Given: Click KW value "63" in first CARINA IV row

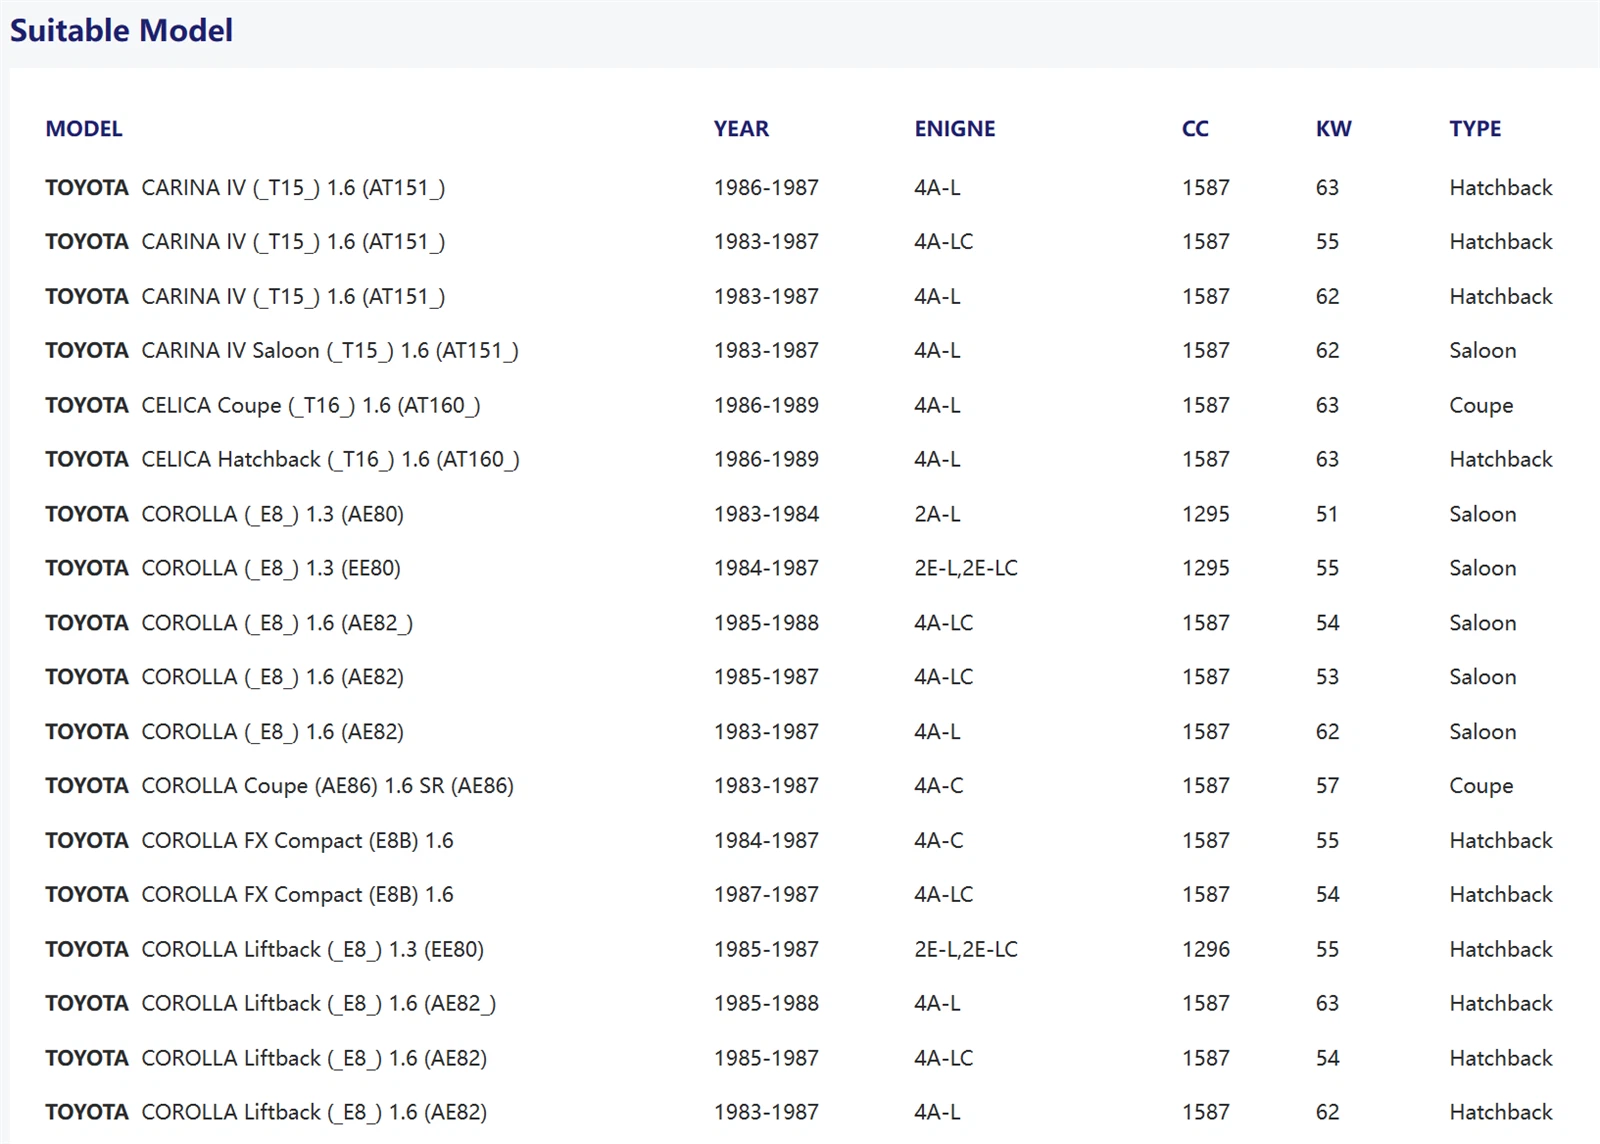Looking at the screenshot, I should 1327,188.
